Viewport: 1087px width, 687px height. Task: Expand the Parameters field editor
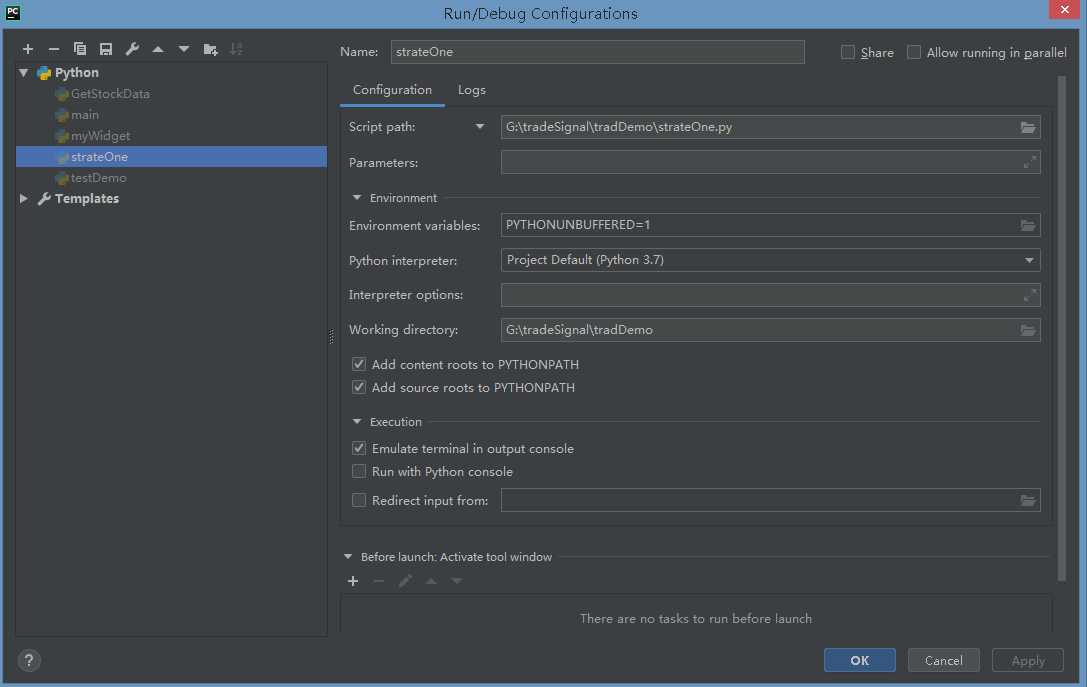1029,162
